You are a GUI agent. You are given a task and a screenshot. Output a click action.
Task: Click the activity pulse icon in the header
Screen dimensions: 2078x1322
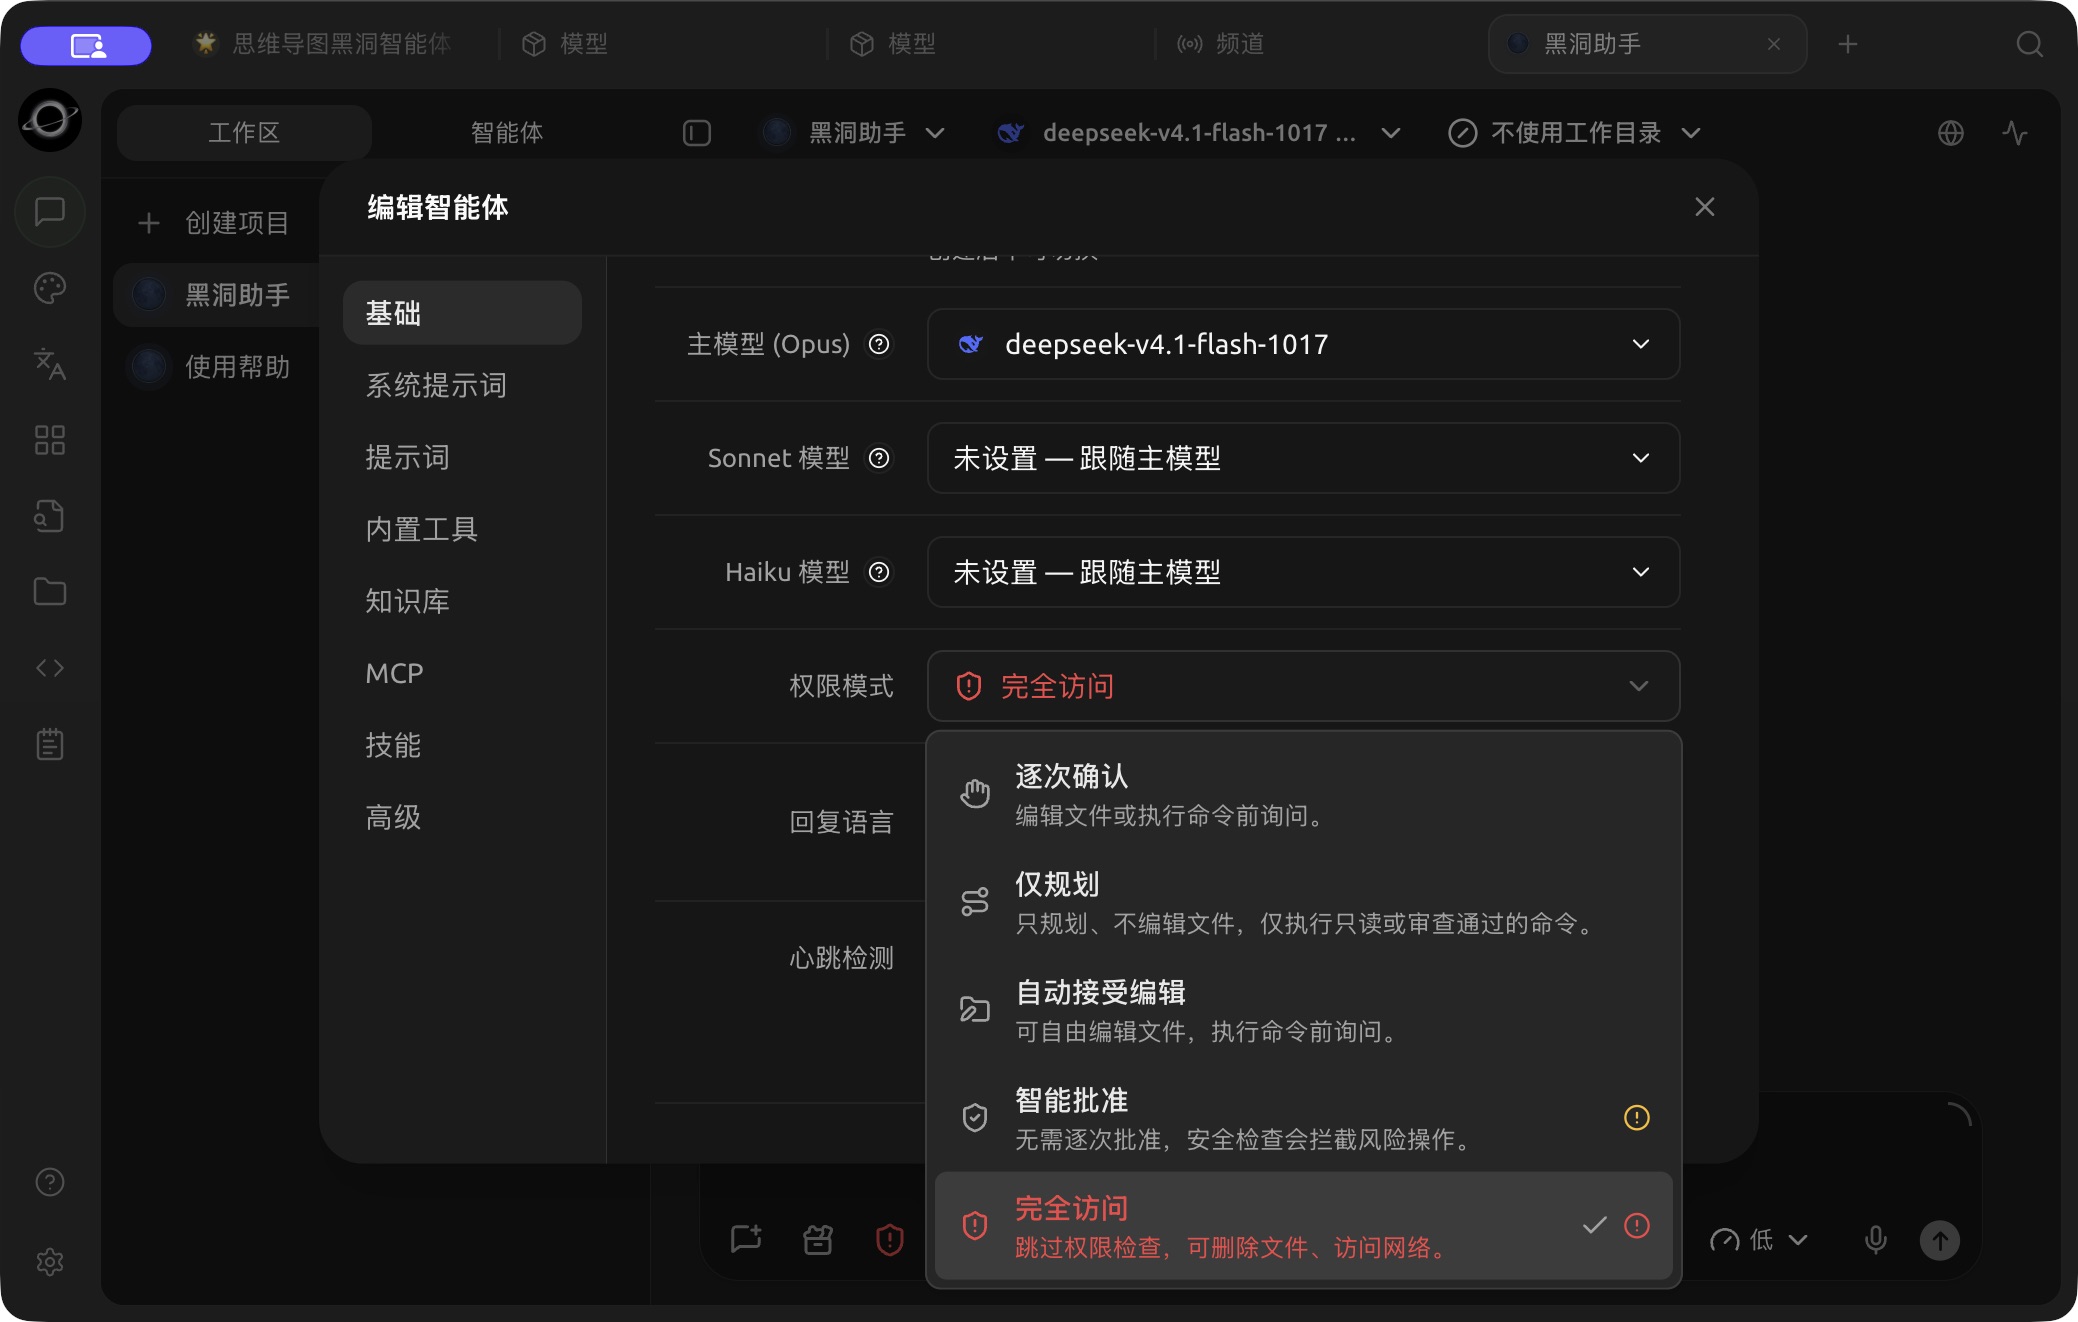[2015, 133]
